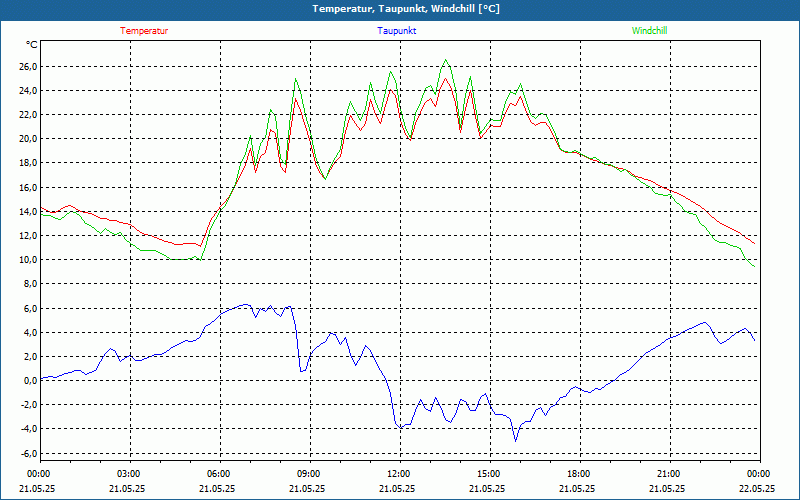
Task: Click the 21.05.25 date under 12:00
Action: 397,488
